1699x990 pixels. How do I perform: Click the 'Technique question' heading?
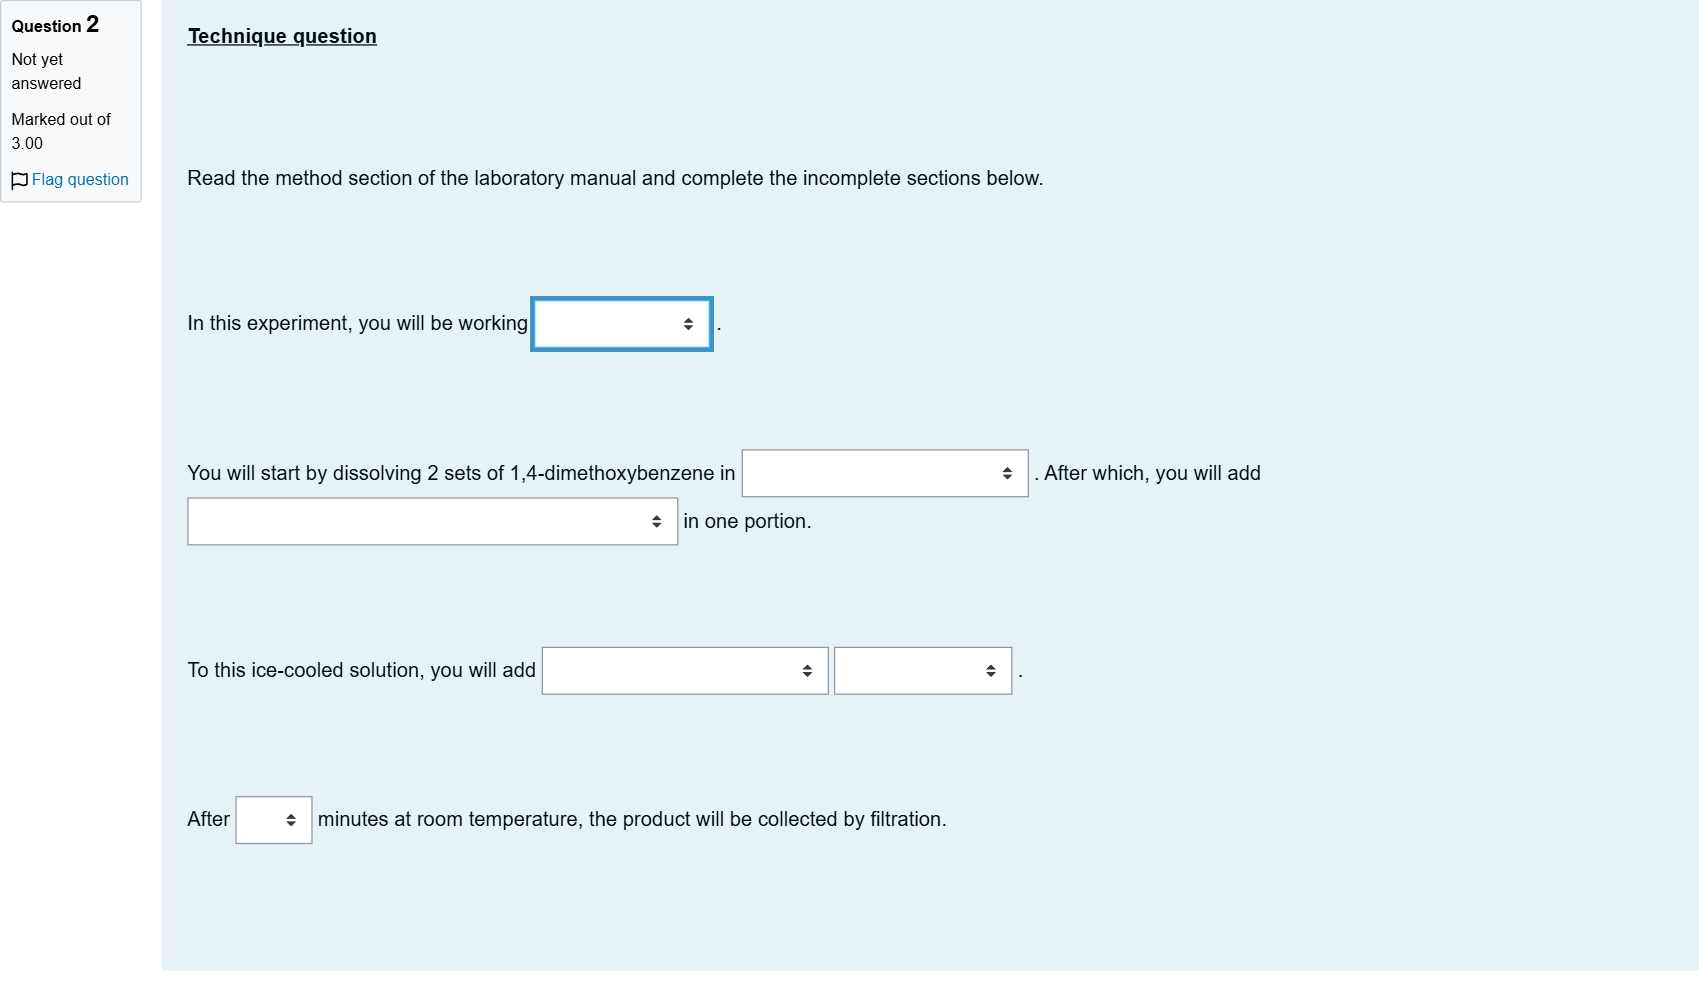(282, 36)
